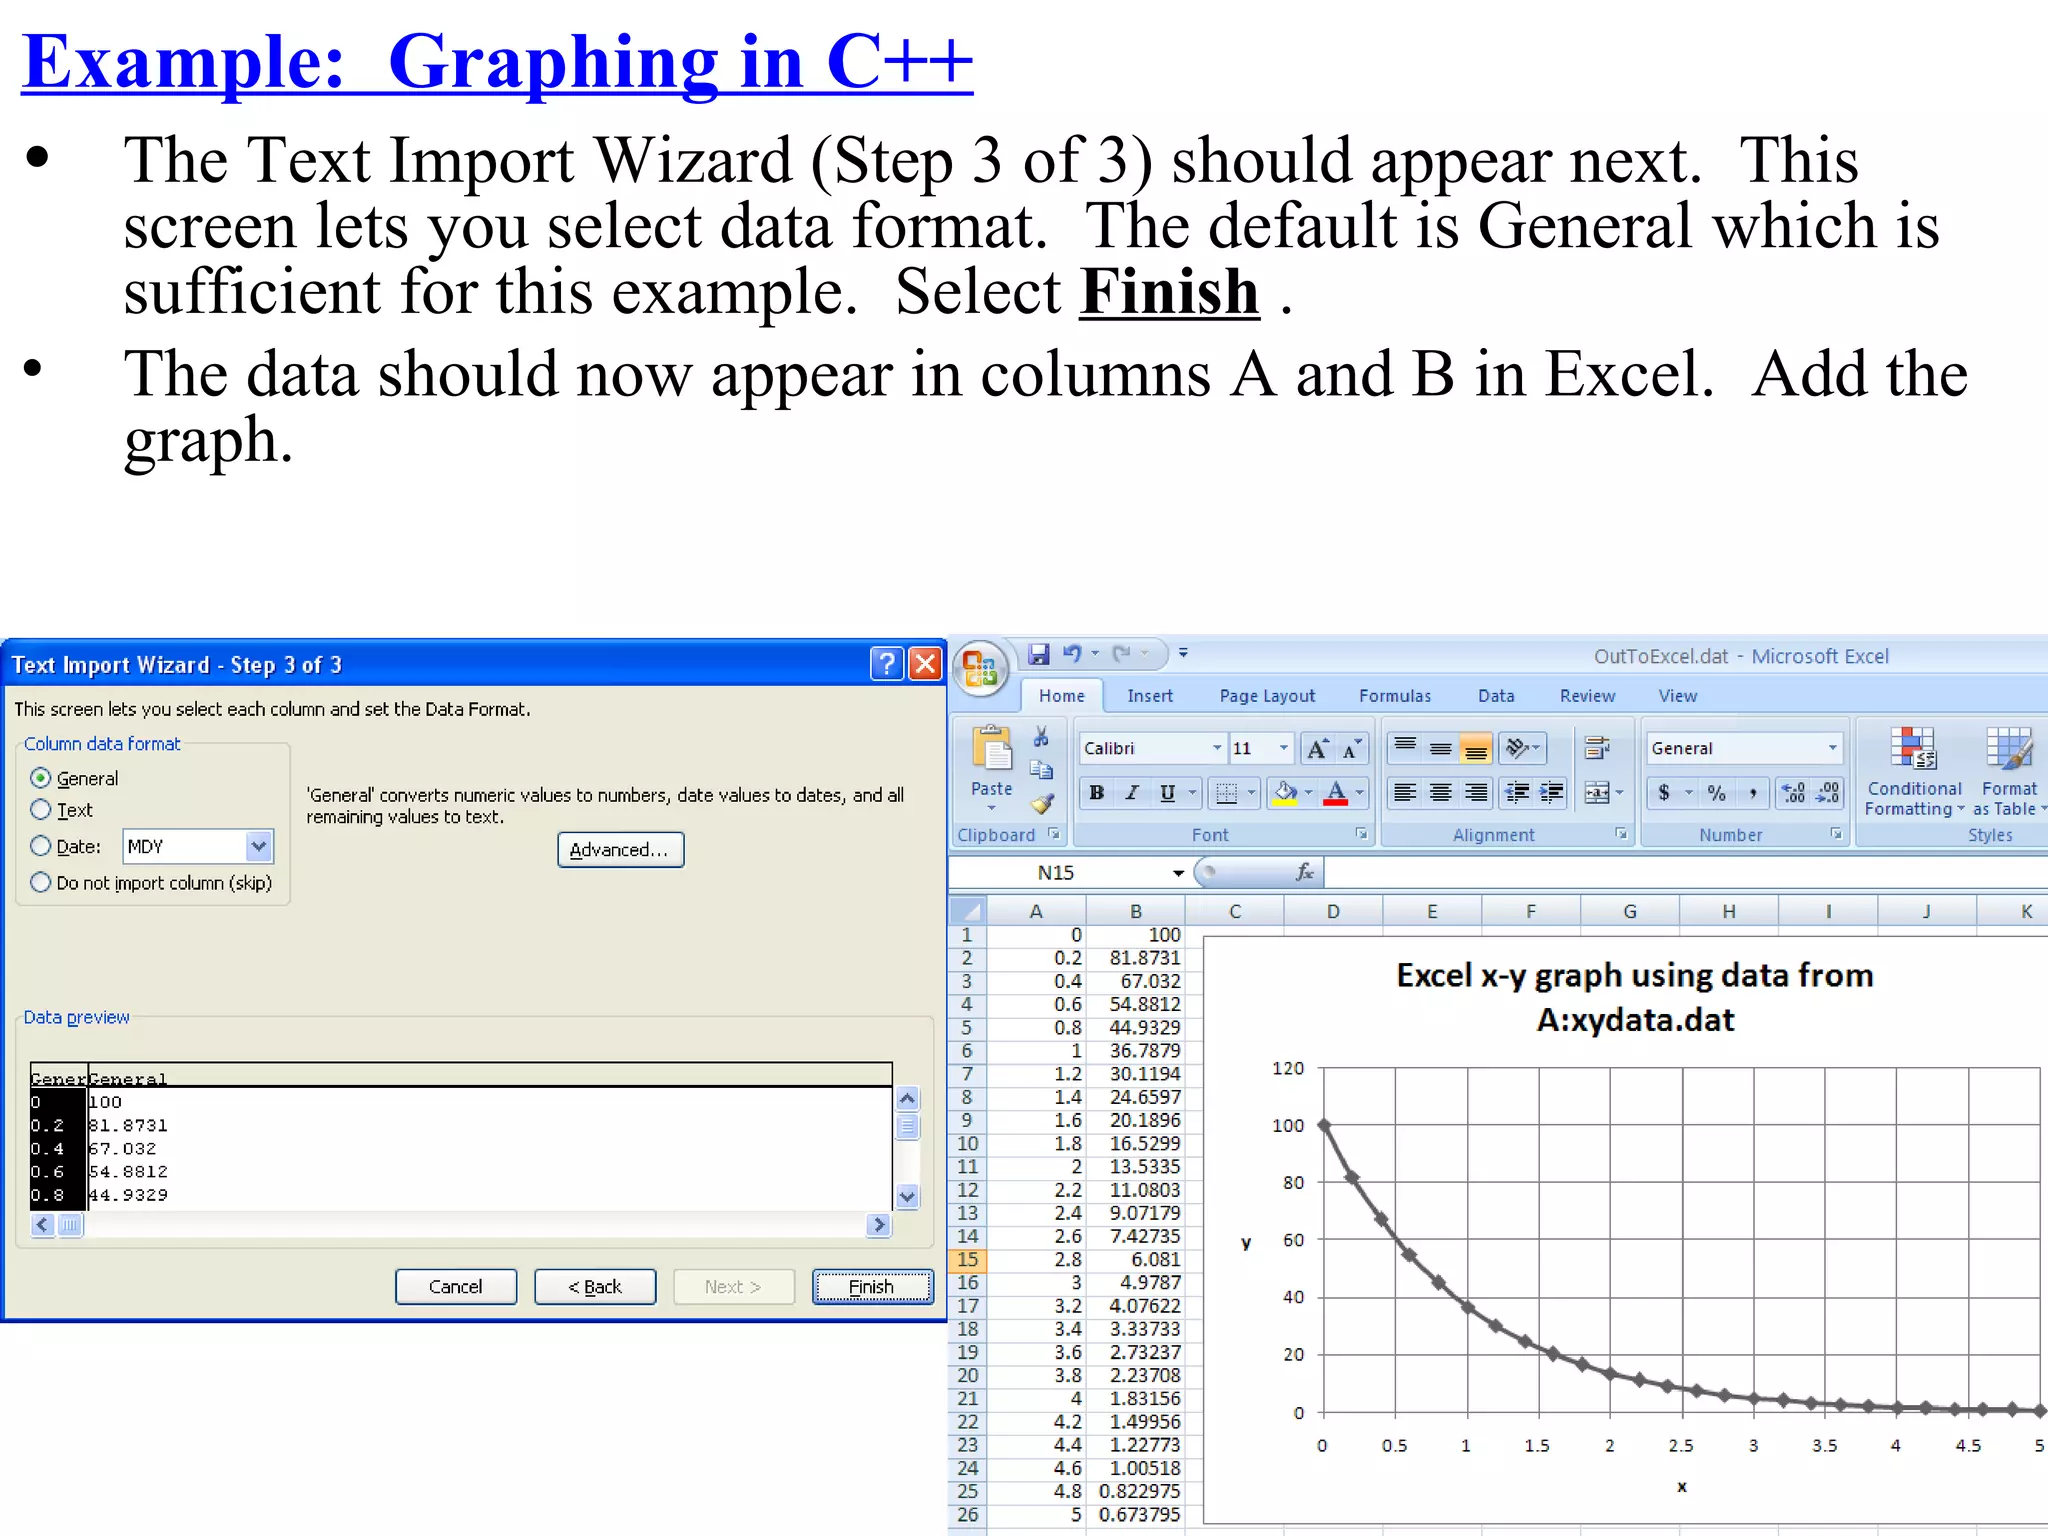Switch to the View tab
Image resolution: width=2048 pixels, height=1536 pixels.
tap(1677, 696)
